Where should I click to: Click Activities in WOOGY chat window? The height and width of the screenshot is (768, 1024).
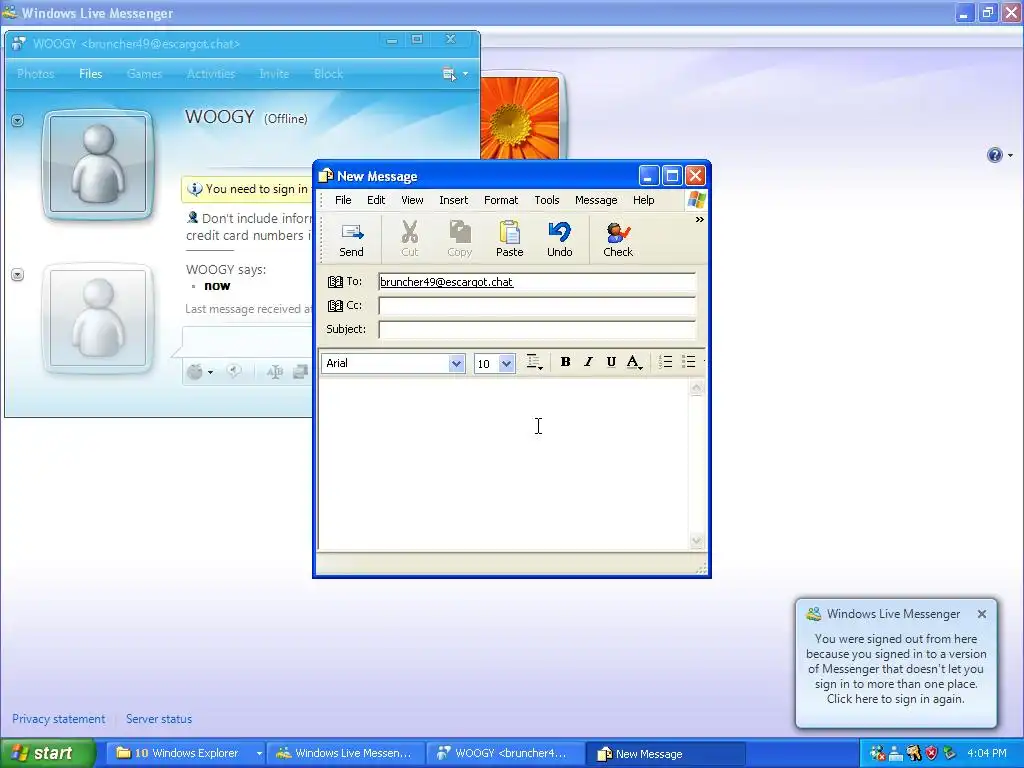[x=210, y=74]
